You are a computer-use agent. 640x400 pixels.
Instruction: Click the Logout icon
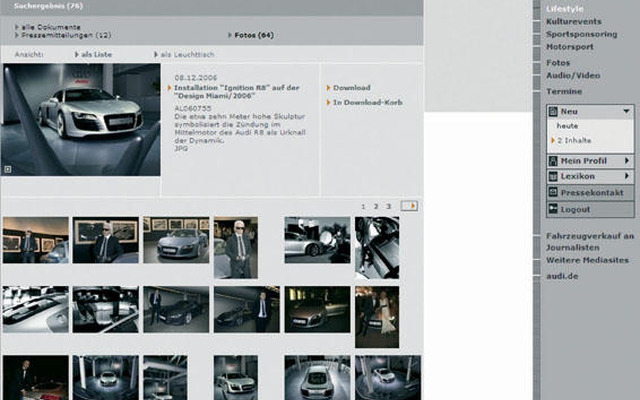pyautogui.click(x=553, y=209)
